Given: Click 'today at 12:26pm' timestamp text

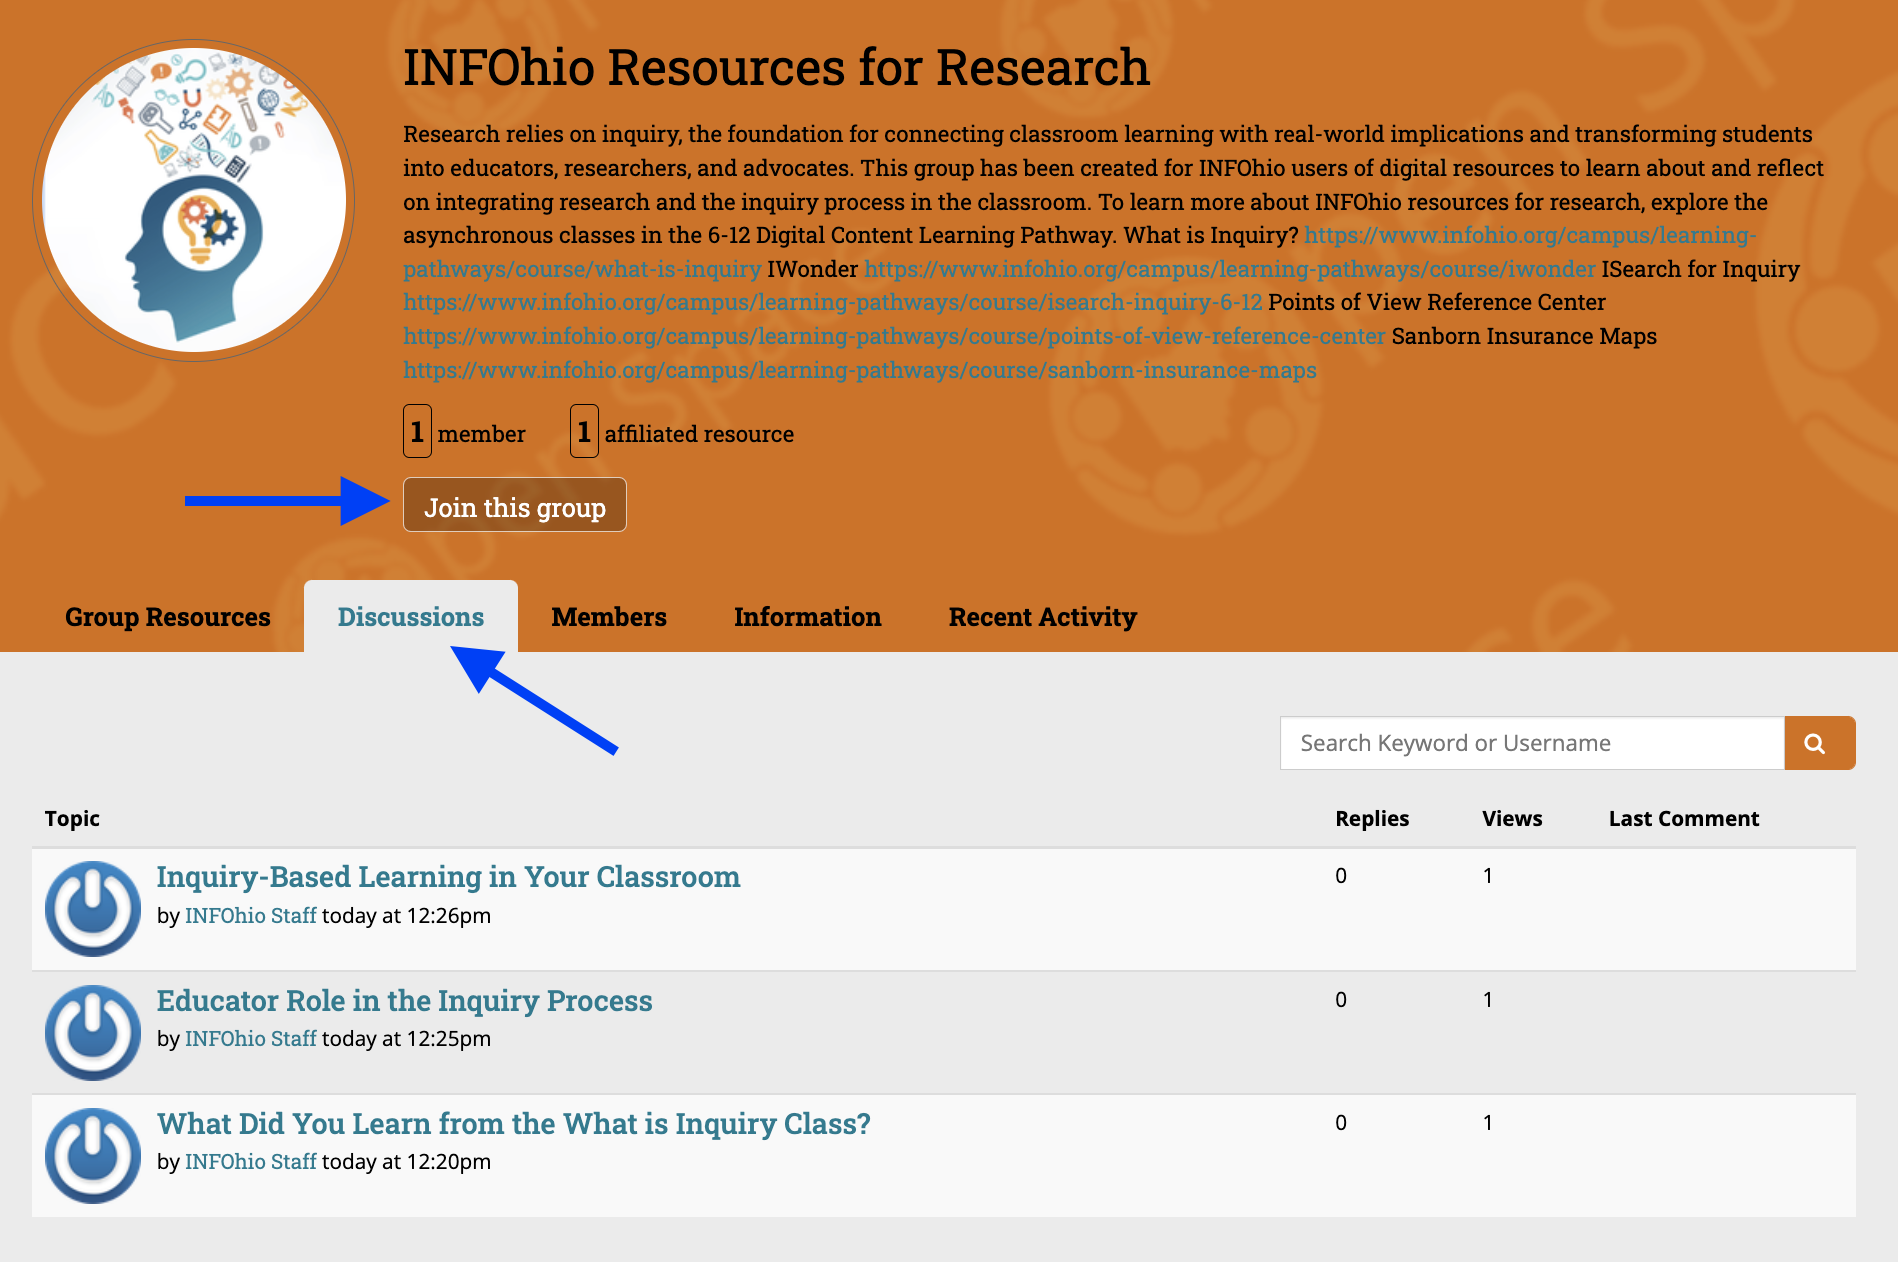Looking at the screenshot, I should pyautogui.click(x=406, y=916).
